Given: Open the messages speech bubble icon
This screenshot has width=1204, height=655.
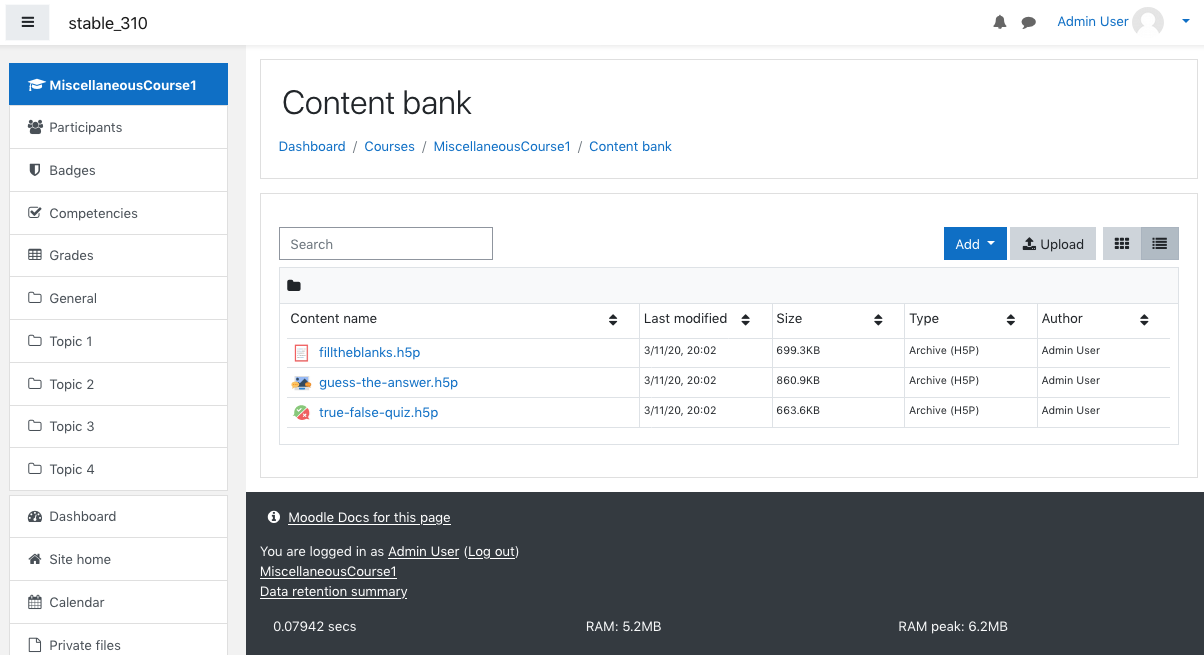Looking at the screenshot, I should click(1028, 22).
